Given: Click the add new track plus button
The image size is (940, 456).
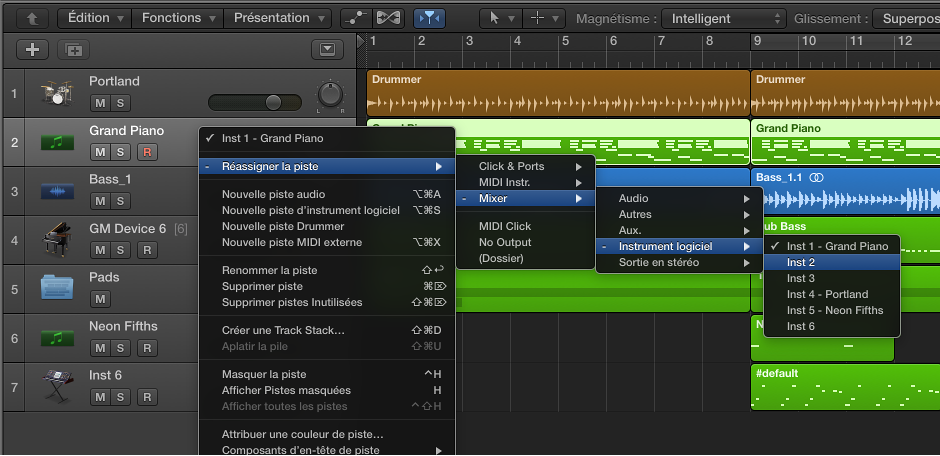Looking at the screenshot, I should point(33,49).
